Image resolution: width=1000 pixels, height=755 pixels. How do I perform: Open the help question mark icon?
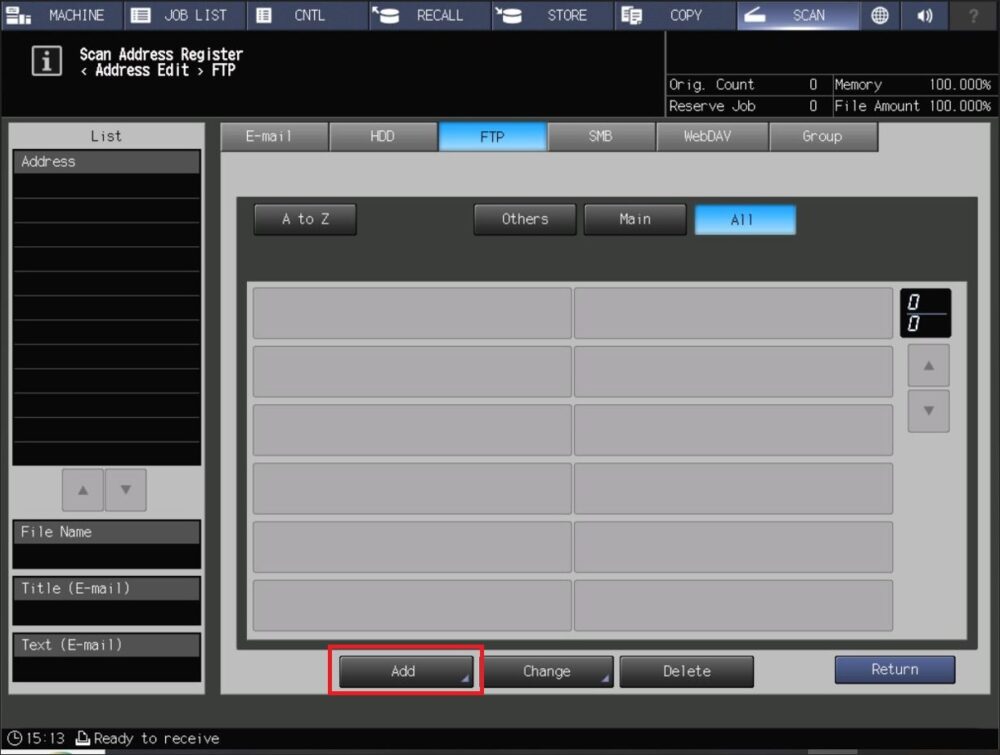coord(974,16)
